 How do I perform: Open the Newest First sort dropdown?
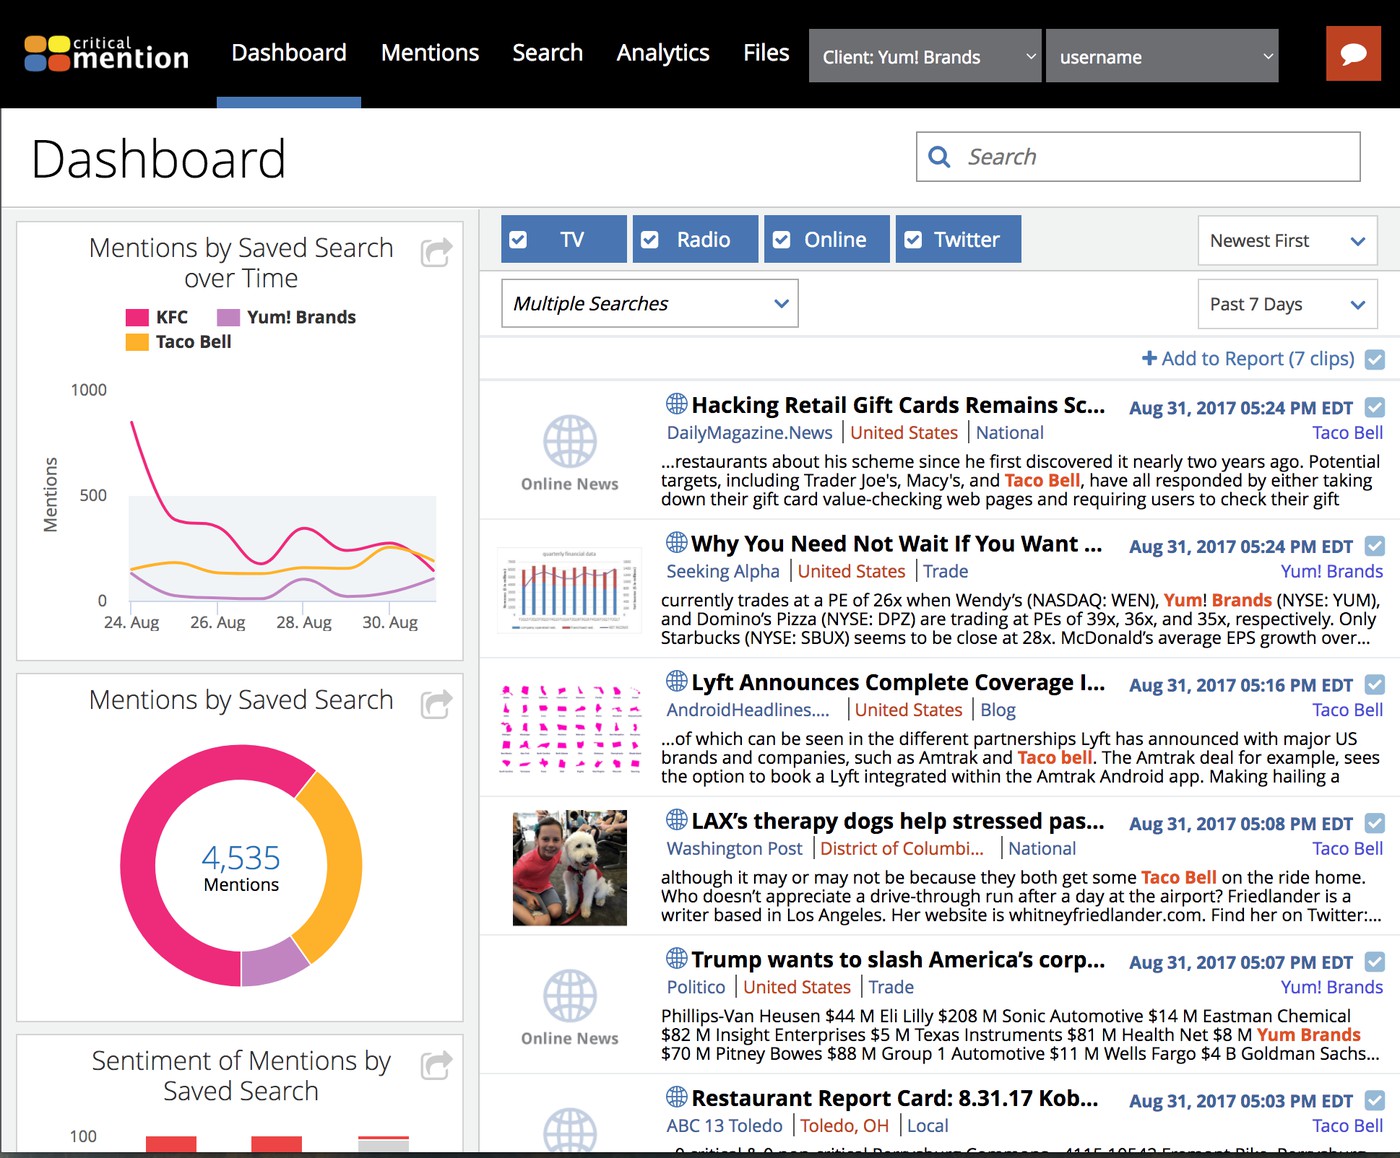coord(1286,241)
